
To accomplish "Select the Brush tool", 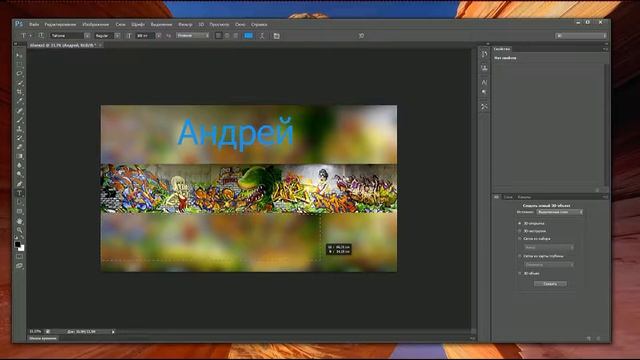I will pos(19,120).
